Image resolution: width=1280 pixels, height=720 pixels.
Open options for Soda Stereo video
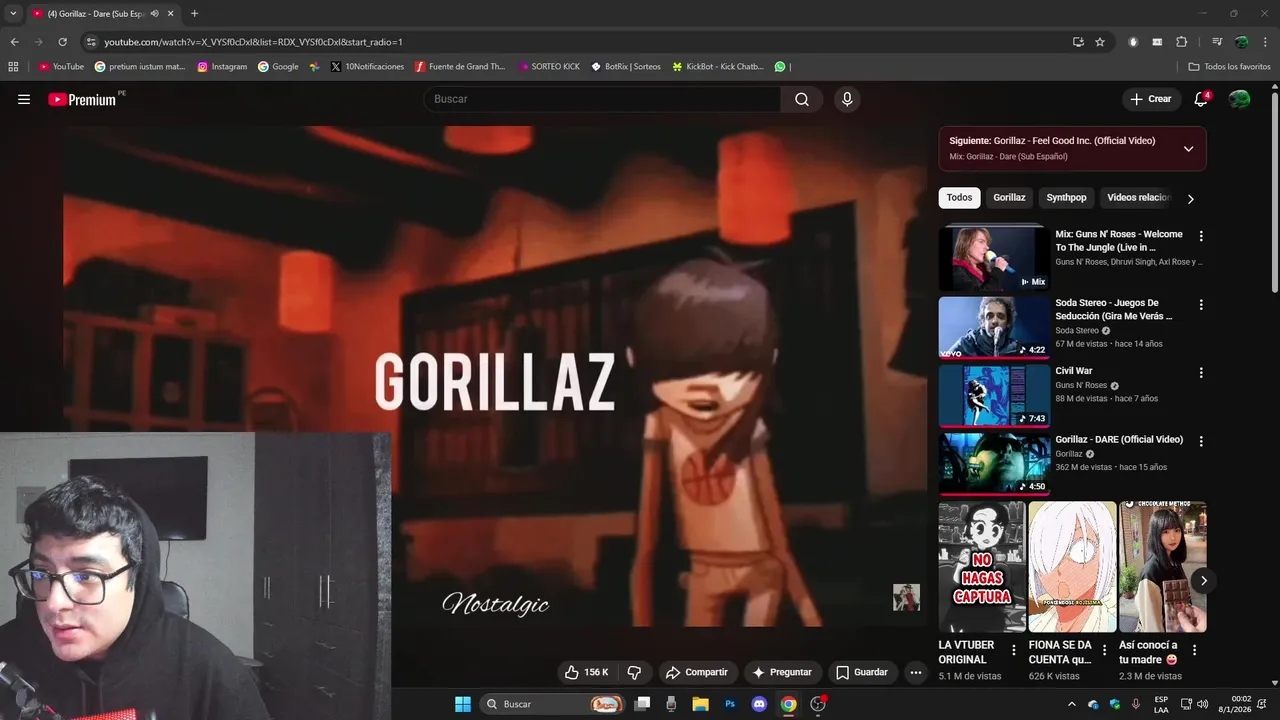(1201, 305)
